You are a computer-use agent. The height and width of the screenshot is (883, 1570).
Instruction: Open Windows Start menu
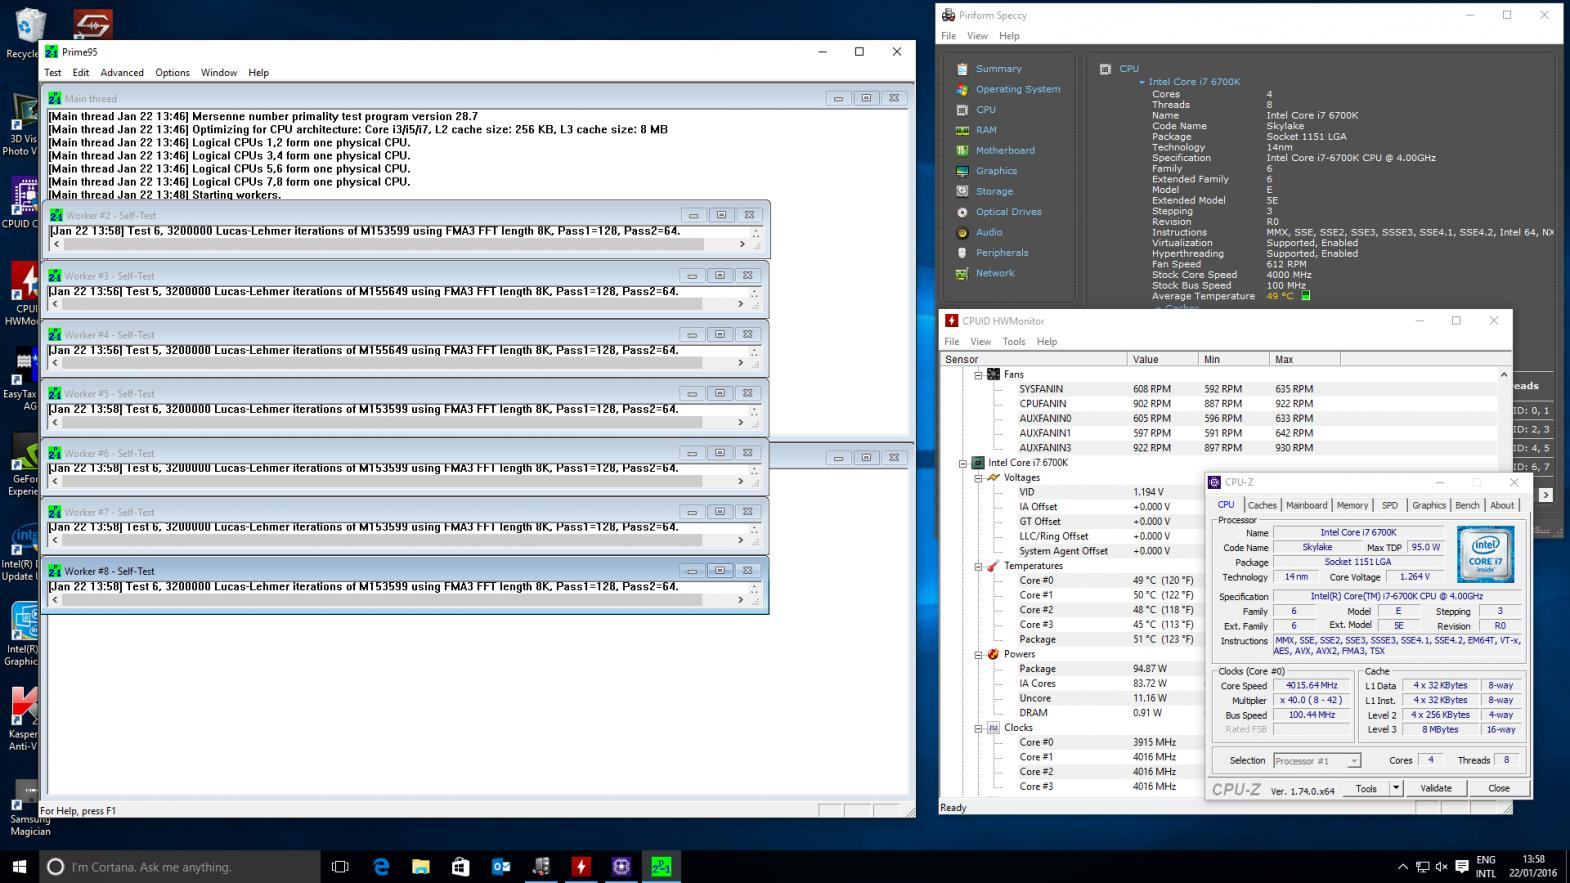(19, 867)
